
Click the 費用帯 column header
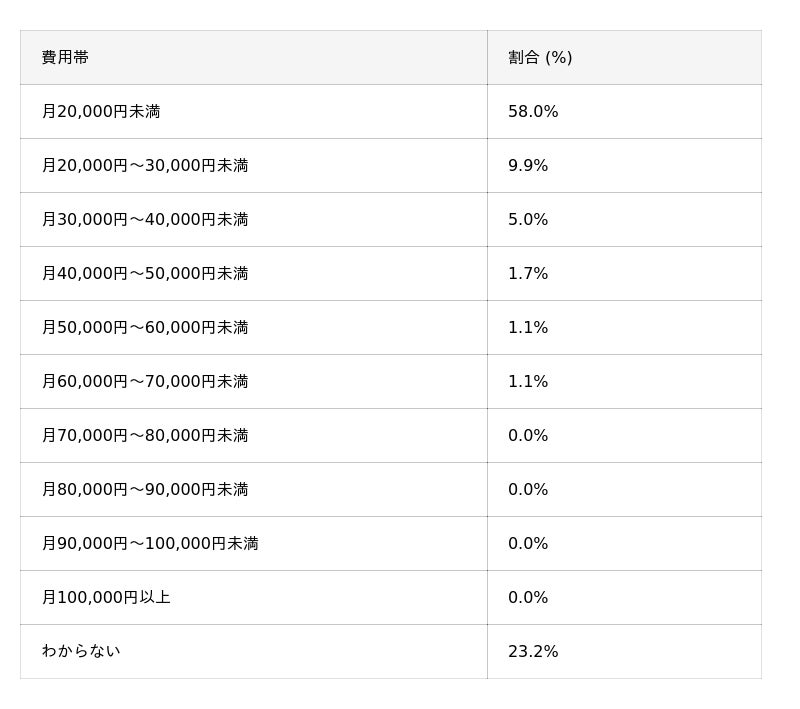tap(65, 58)
